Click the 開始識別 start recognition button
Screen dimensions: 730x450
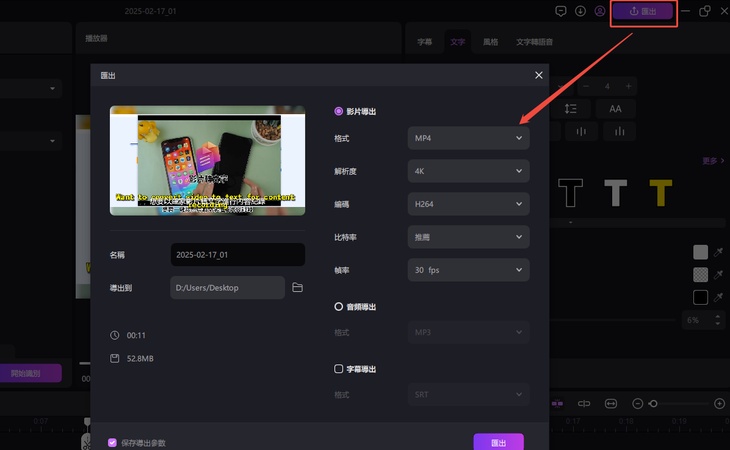29,373
